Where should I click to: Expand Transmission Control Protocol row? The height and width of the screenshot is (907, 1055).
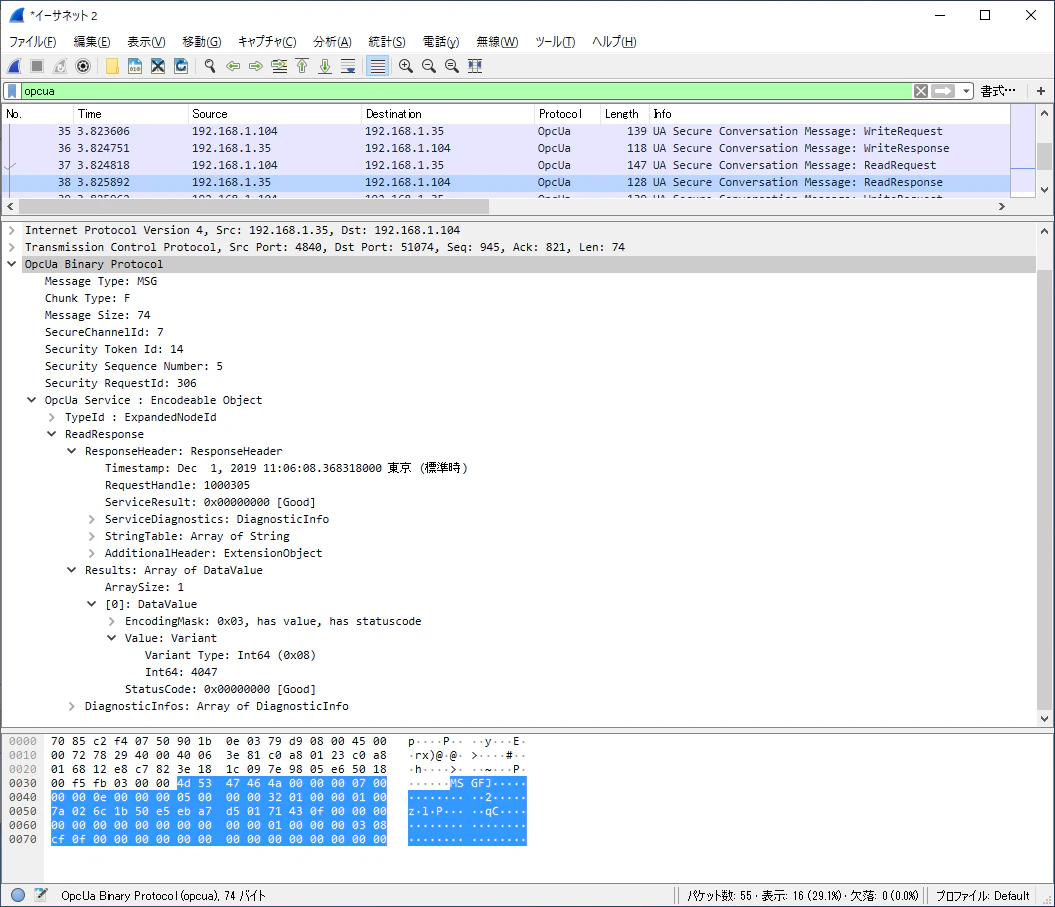click(x=11, y=247)
